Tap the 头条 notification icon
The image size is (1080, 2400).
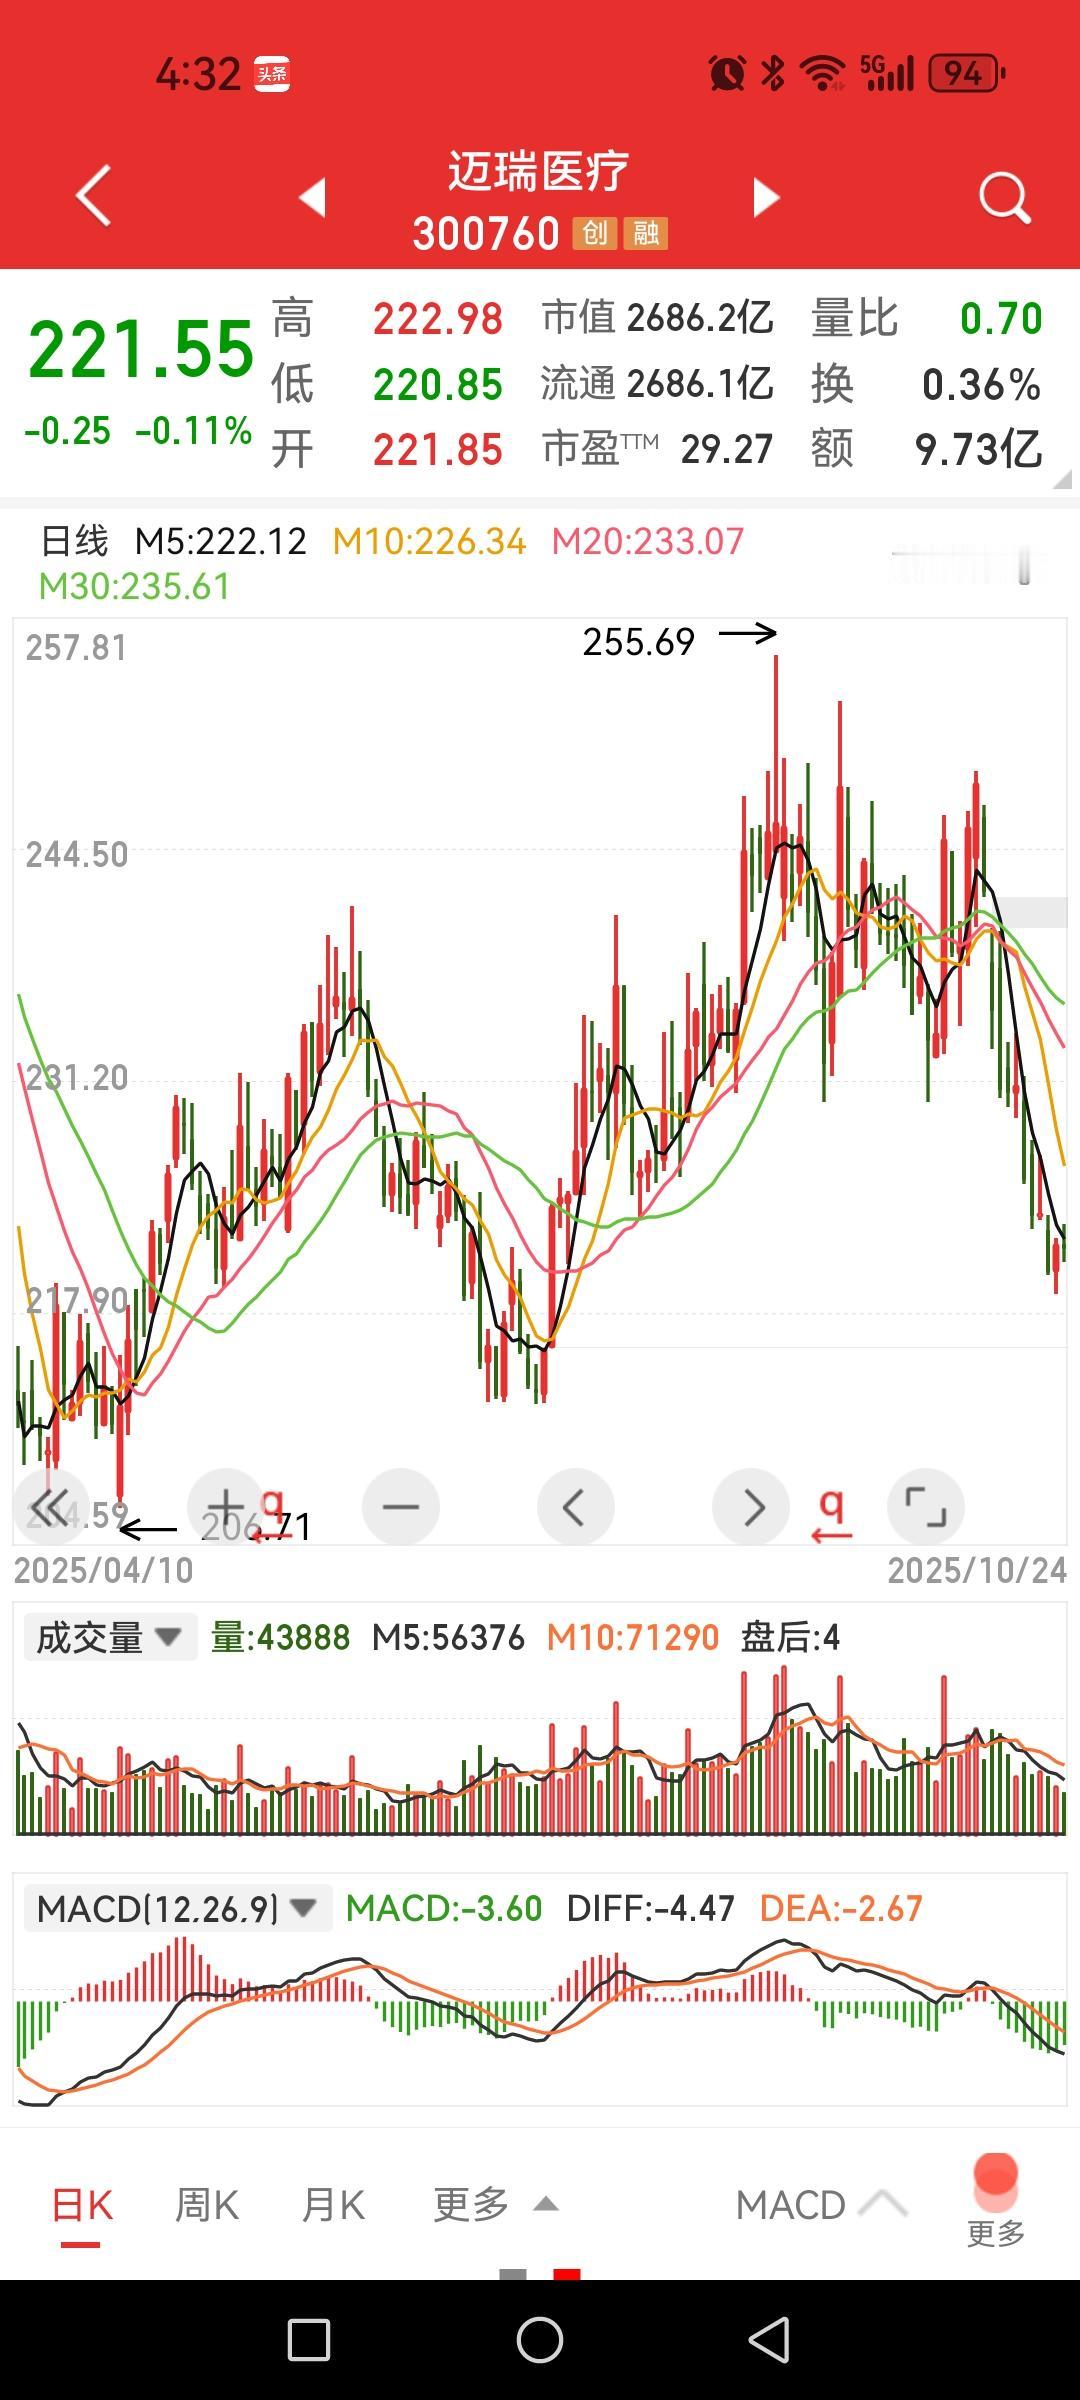pyautogui.click(x=272, y=74)
